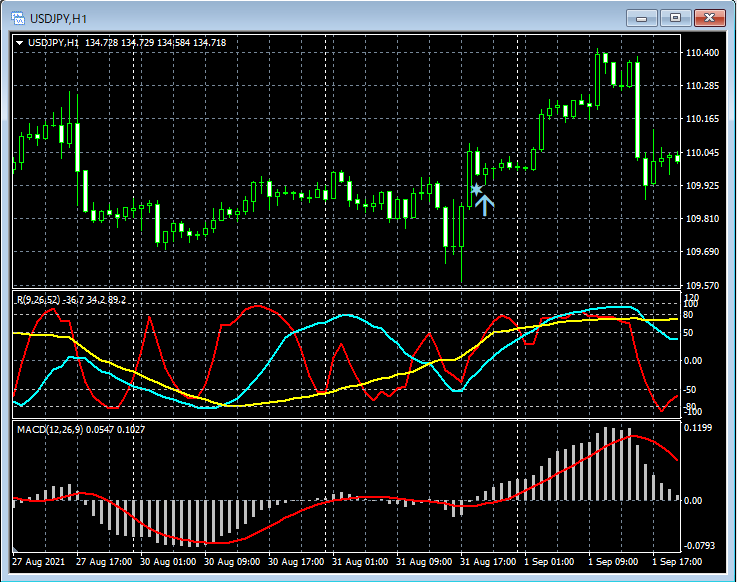This screenshot has height=582, width=738.
Task: Click the 110.400 price level on axis
Action: pyautogui.click(x=704, y=53)
